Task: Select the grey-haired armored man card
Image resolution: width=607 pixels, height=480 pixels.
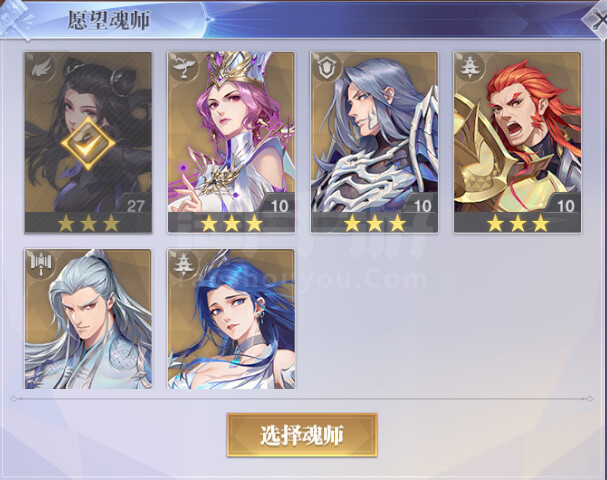Action: (374, 142)
